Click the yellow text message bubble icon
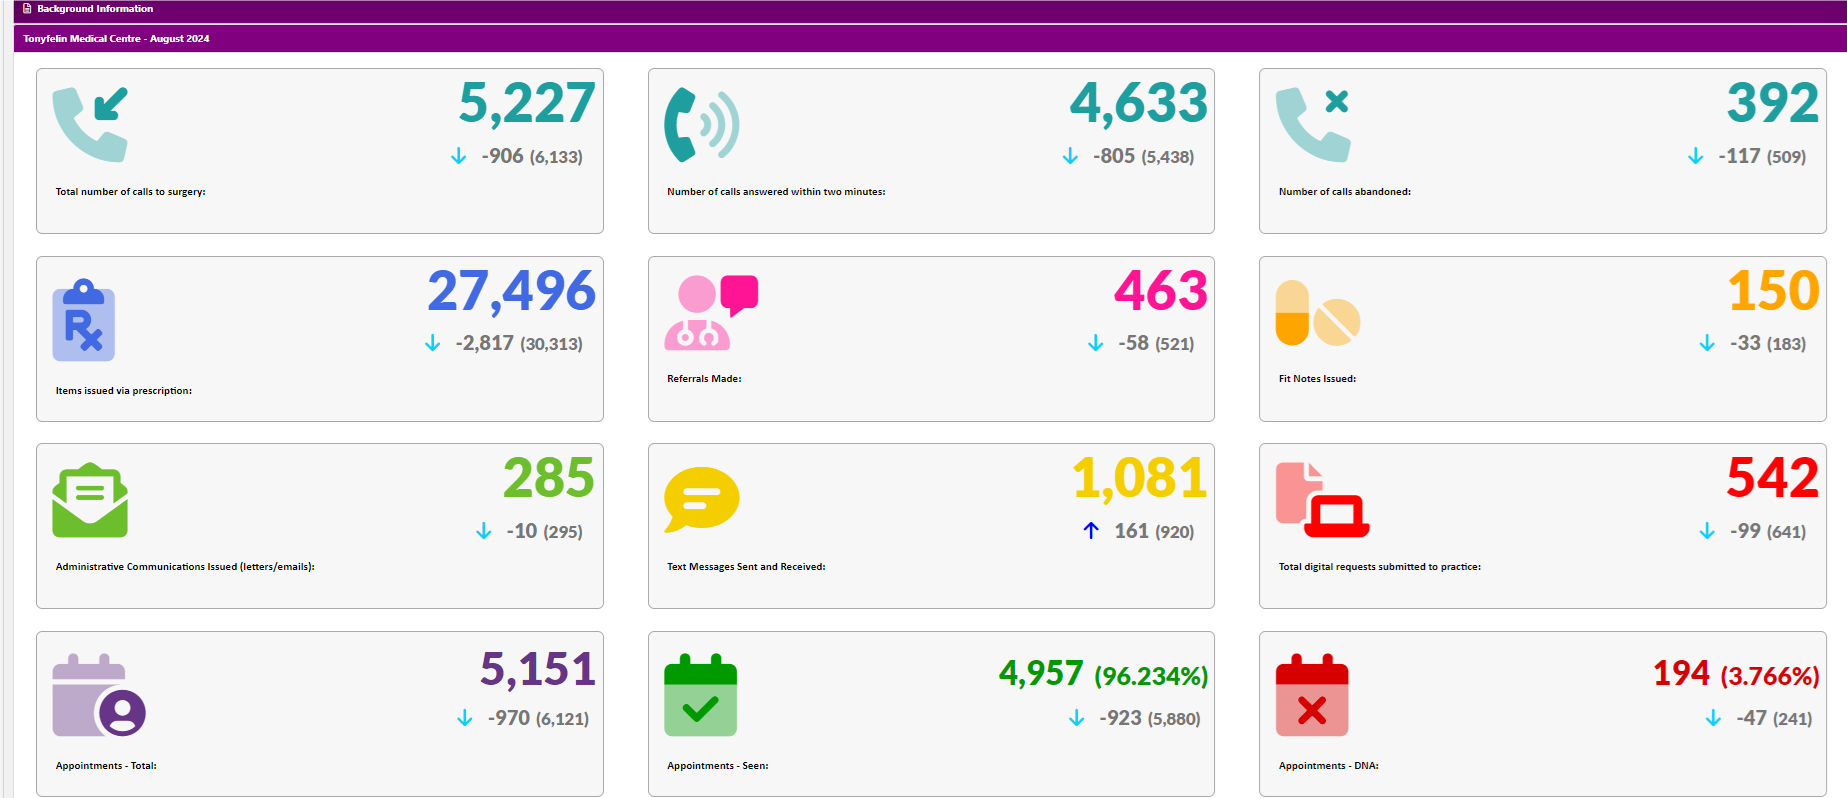 (x=702, y=499)
